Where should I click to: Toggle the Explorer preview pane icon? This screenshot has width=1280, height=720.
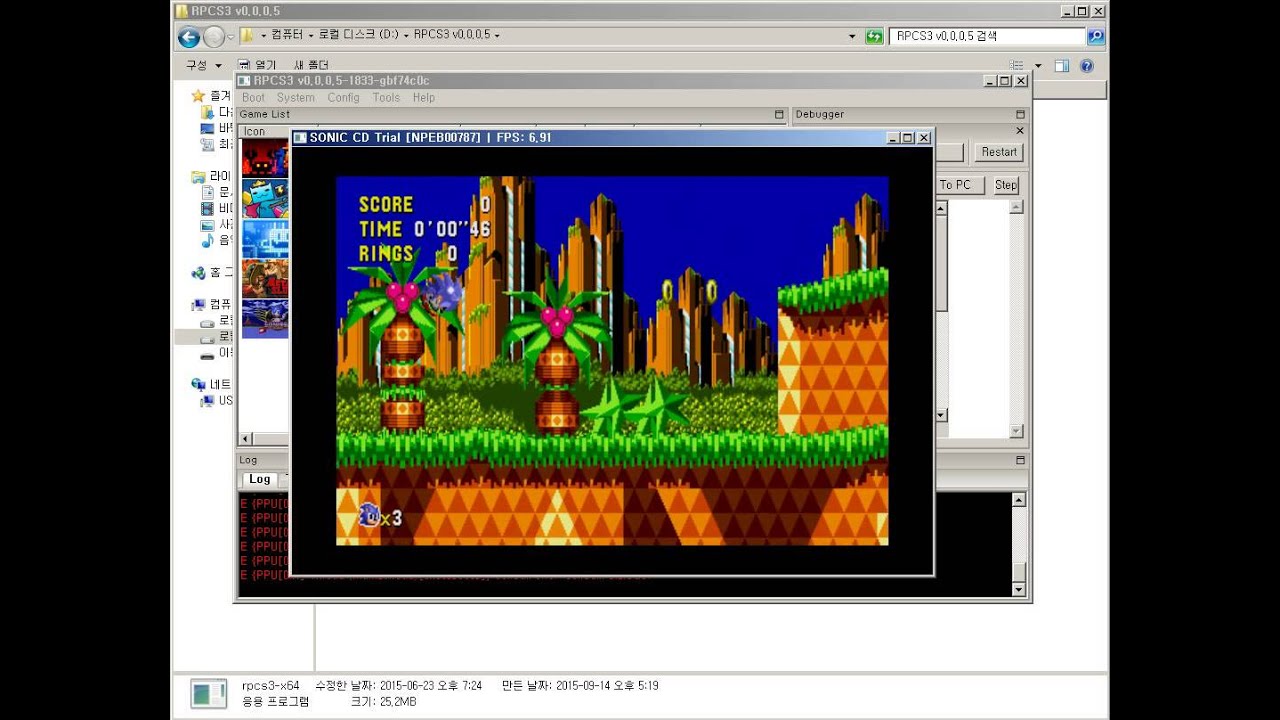[x=1062, y=66]
